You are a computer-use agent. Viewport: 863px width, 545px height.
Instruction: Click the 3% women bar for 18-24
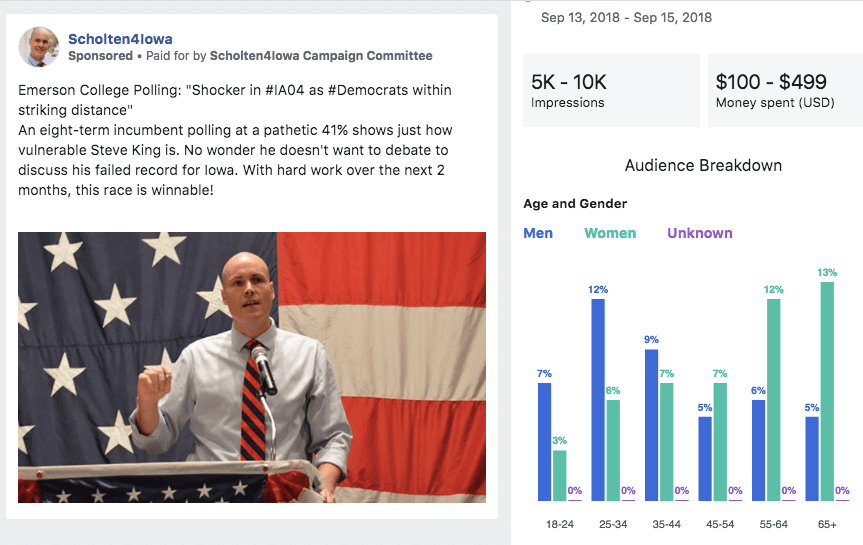tap(559, 475)
